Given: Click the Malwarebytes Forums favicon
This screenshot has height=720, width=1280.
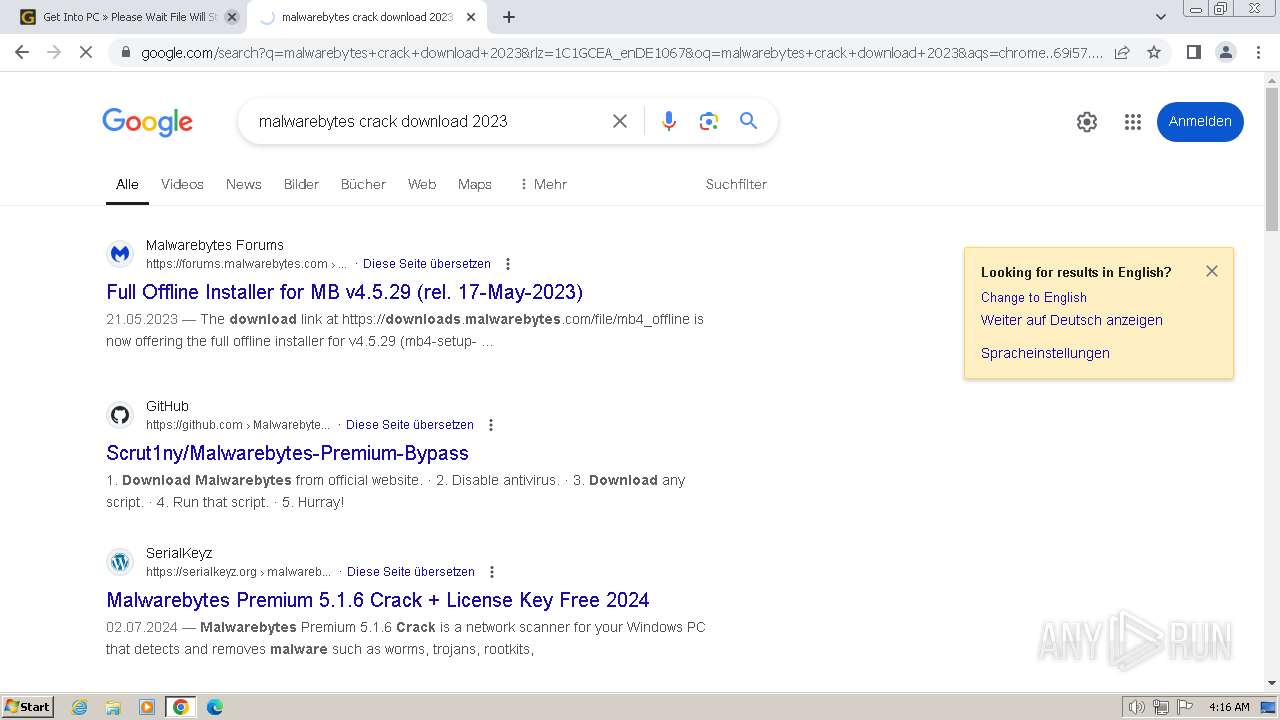Looking at the screenshot, I should coord(120,254).
